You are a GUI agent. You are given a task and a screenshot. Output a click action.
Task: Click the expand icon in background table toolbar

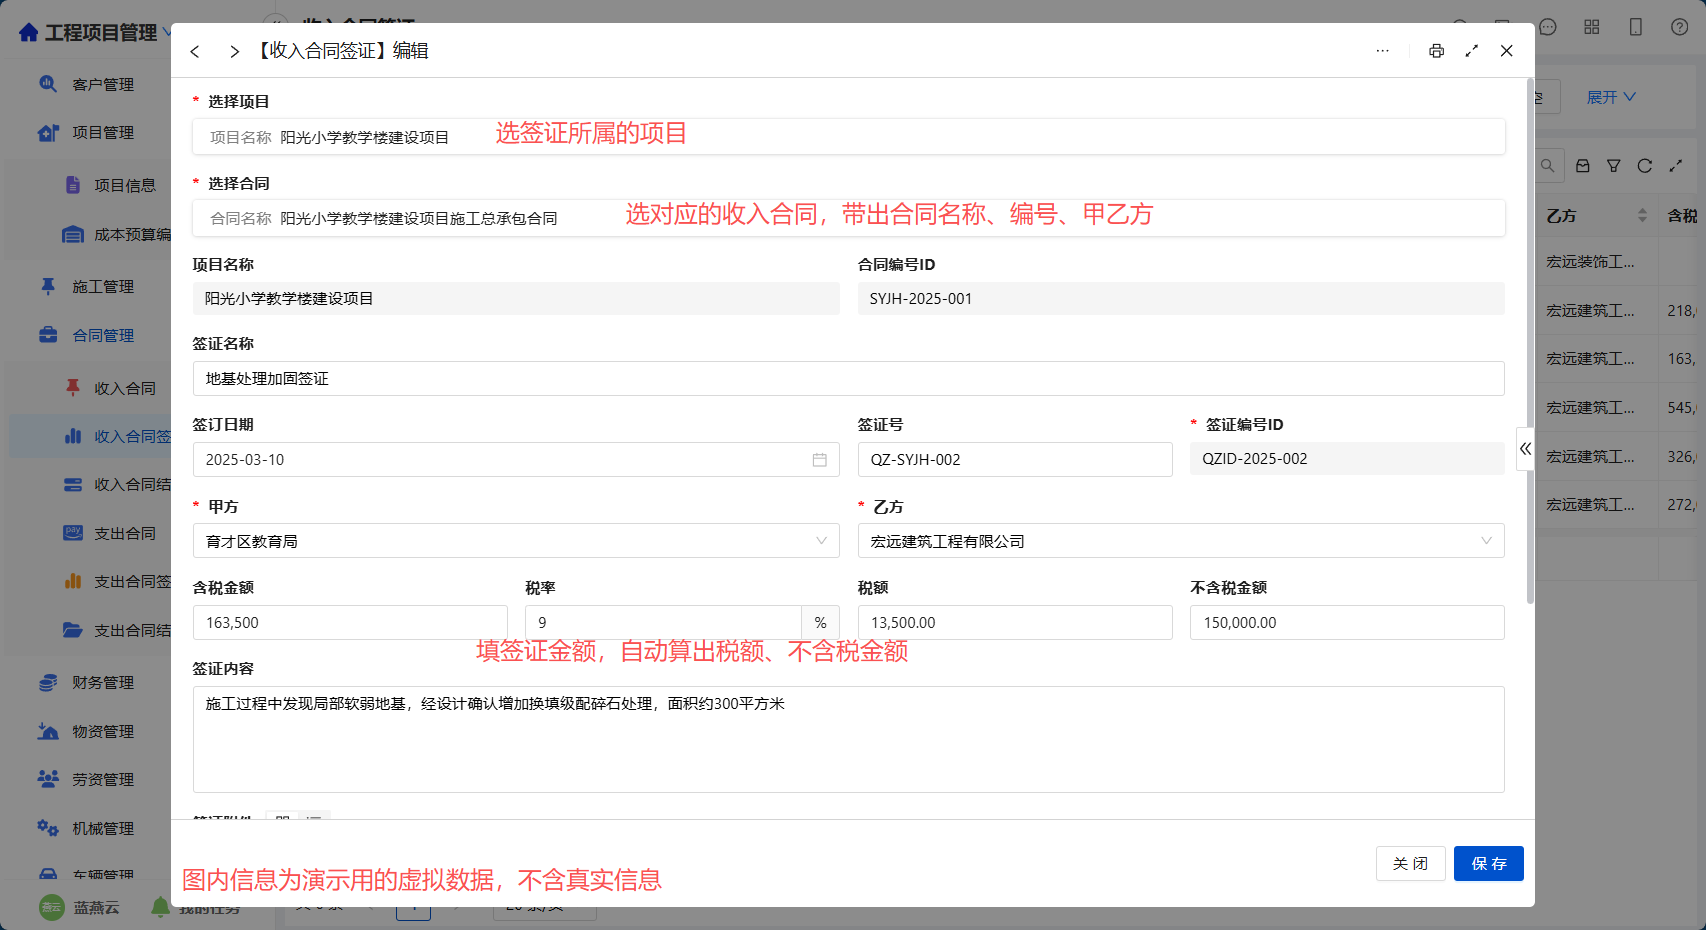(1676, 166)
